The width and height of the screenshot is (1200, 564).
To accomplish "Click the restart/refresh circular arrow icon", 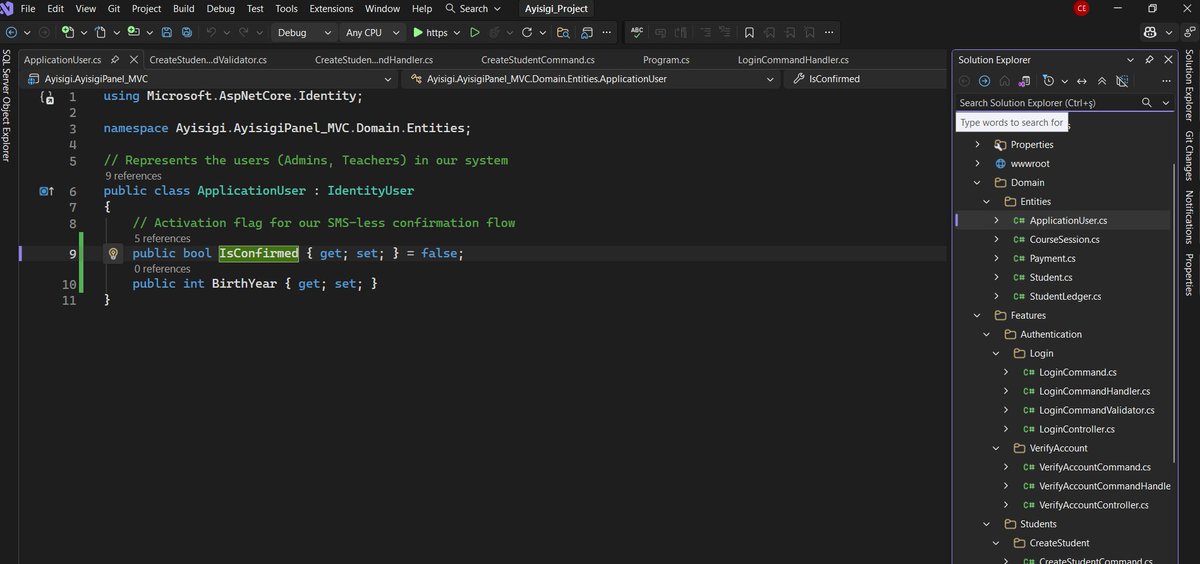I will [526, 32].
